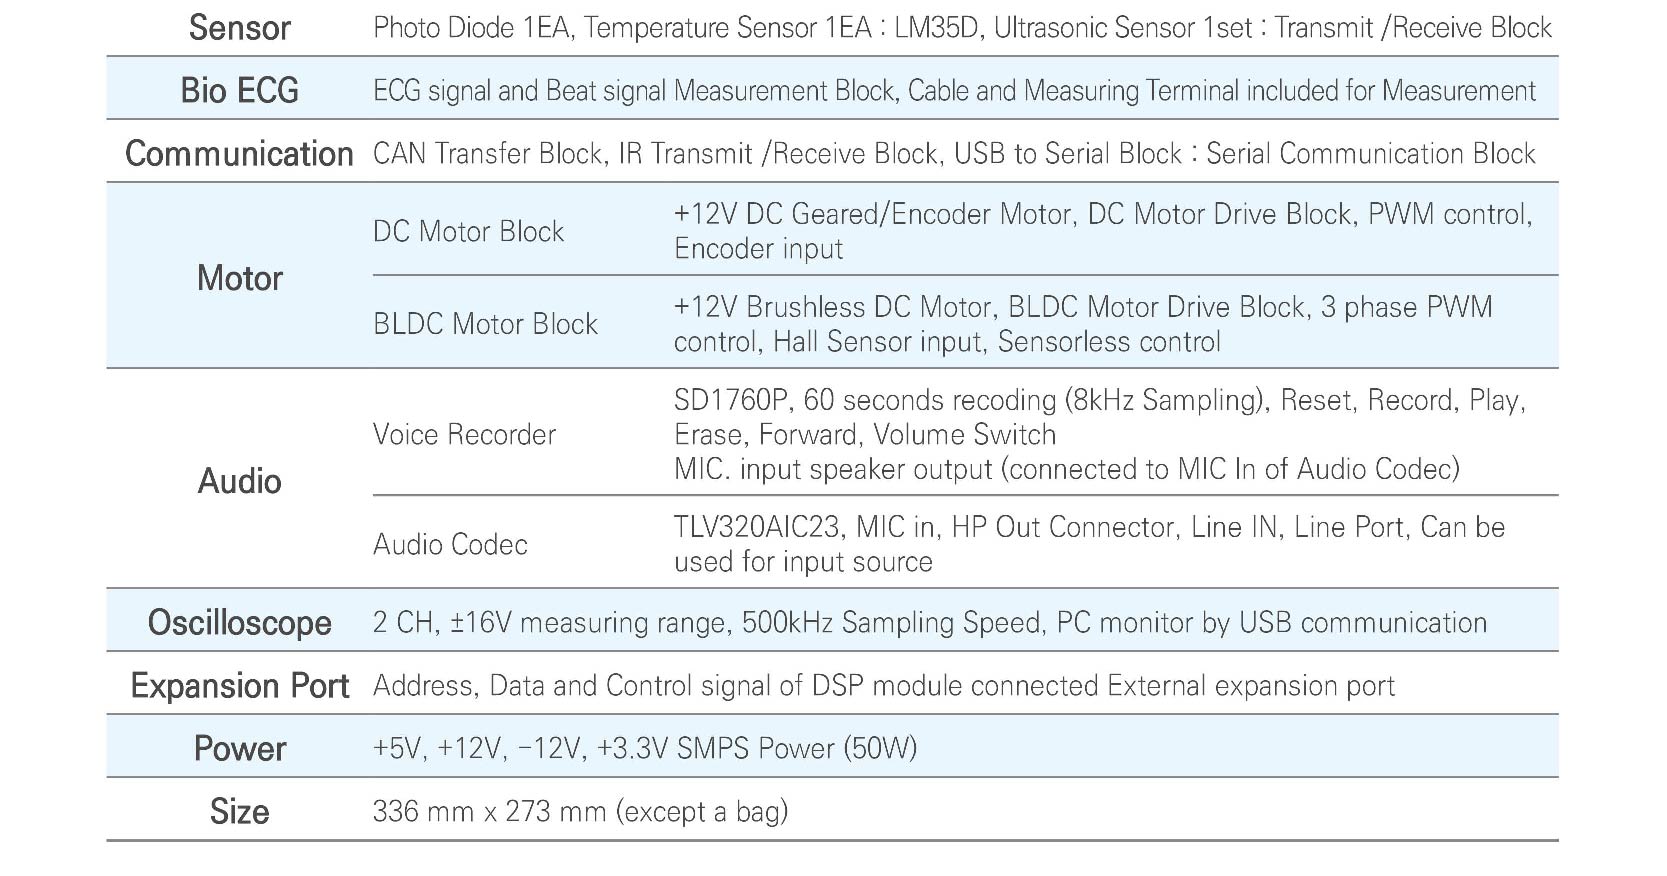Select the Expansion Port row label

(x=239, y=686)
